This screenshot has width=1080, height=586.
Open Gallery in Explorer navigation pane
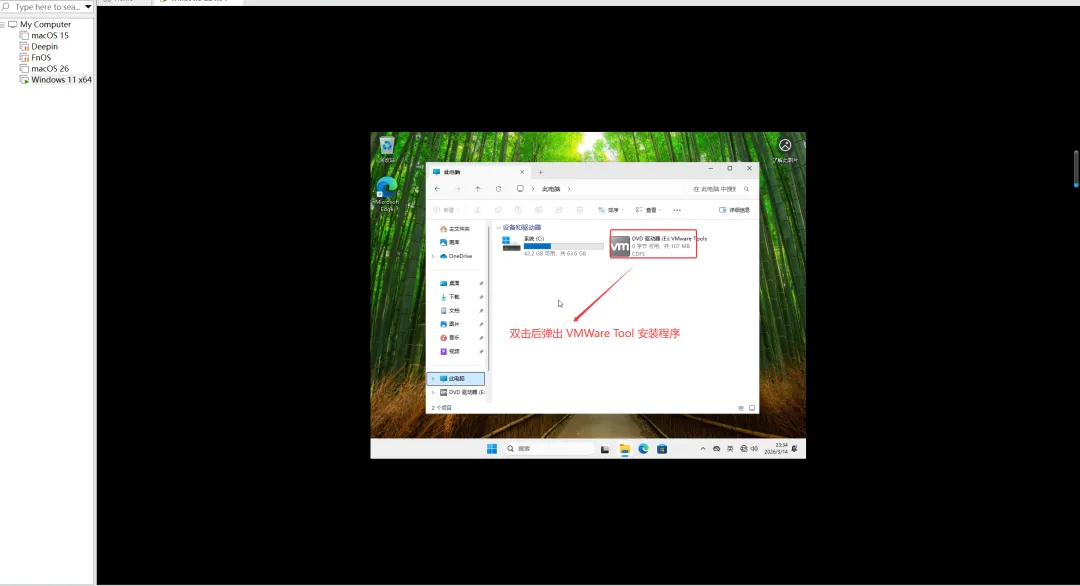click(450, 242)
